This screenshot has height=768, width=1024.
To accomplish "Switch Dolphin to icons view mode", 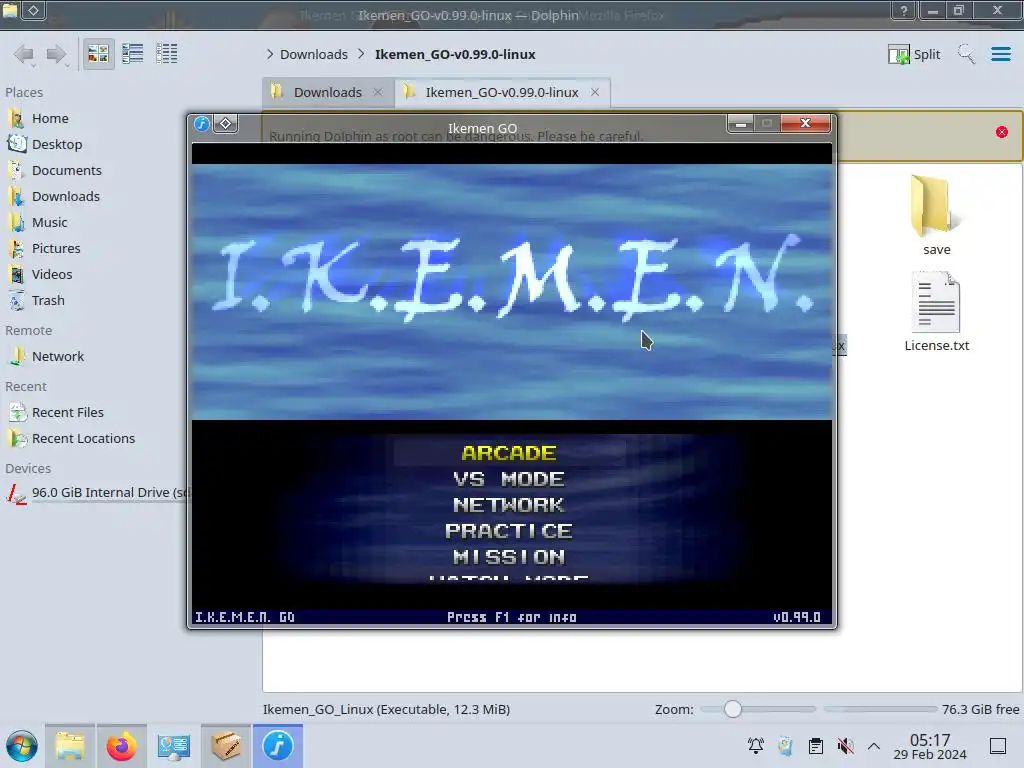I will pos(98,54).
